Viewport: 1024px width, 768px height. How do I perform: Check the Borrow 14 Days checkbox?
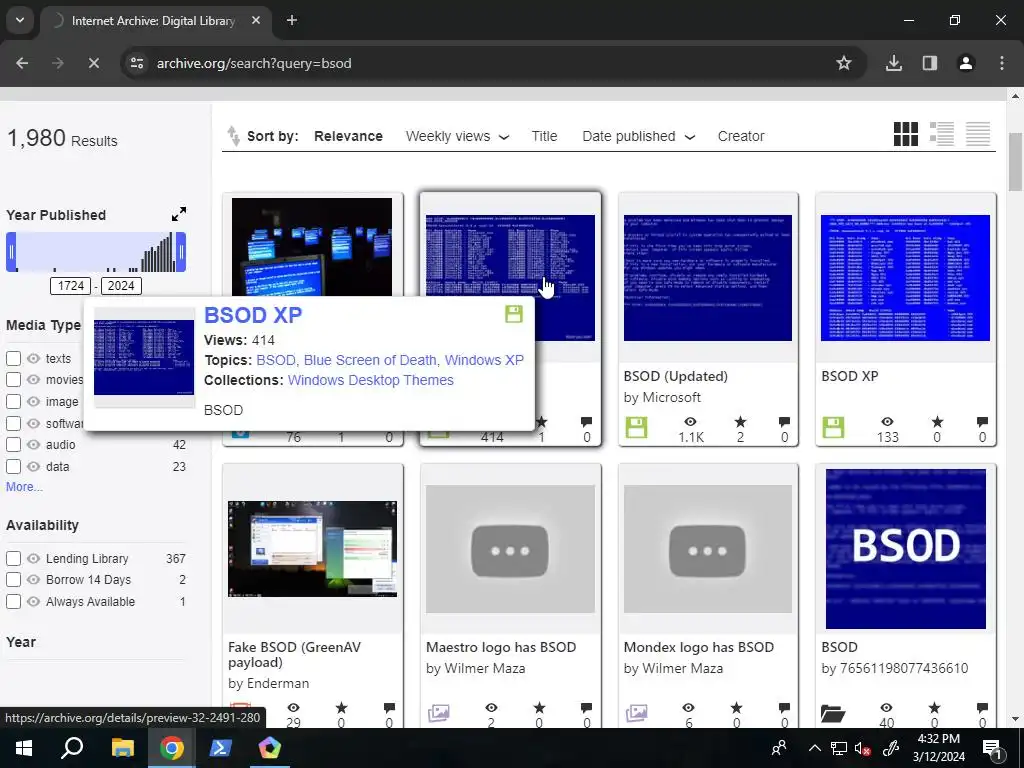click(x=13, y=579)
